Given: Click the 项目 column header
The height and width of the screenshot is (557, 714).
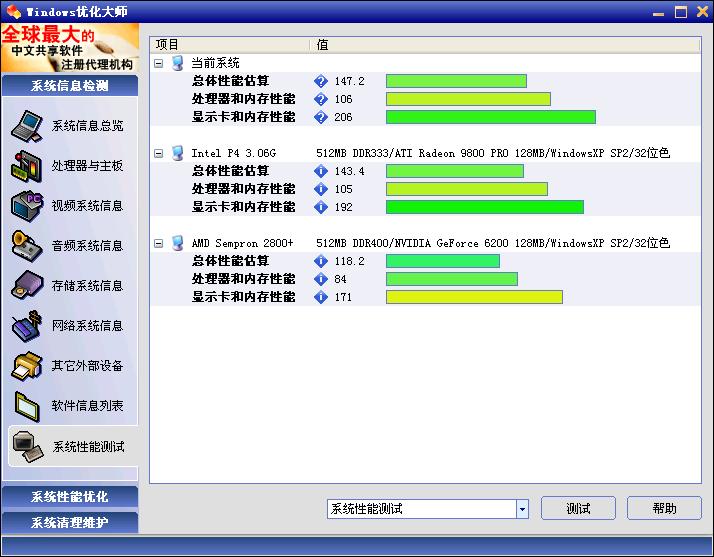Looking at the screenshot, I should pos(230,45).
